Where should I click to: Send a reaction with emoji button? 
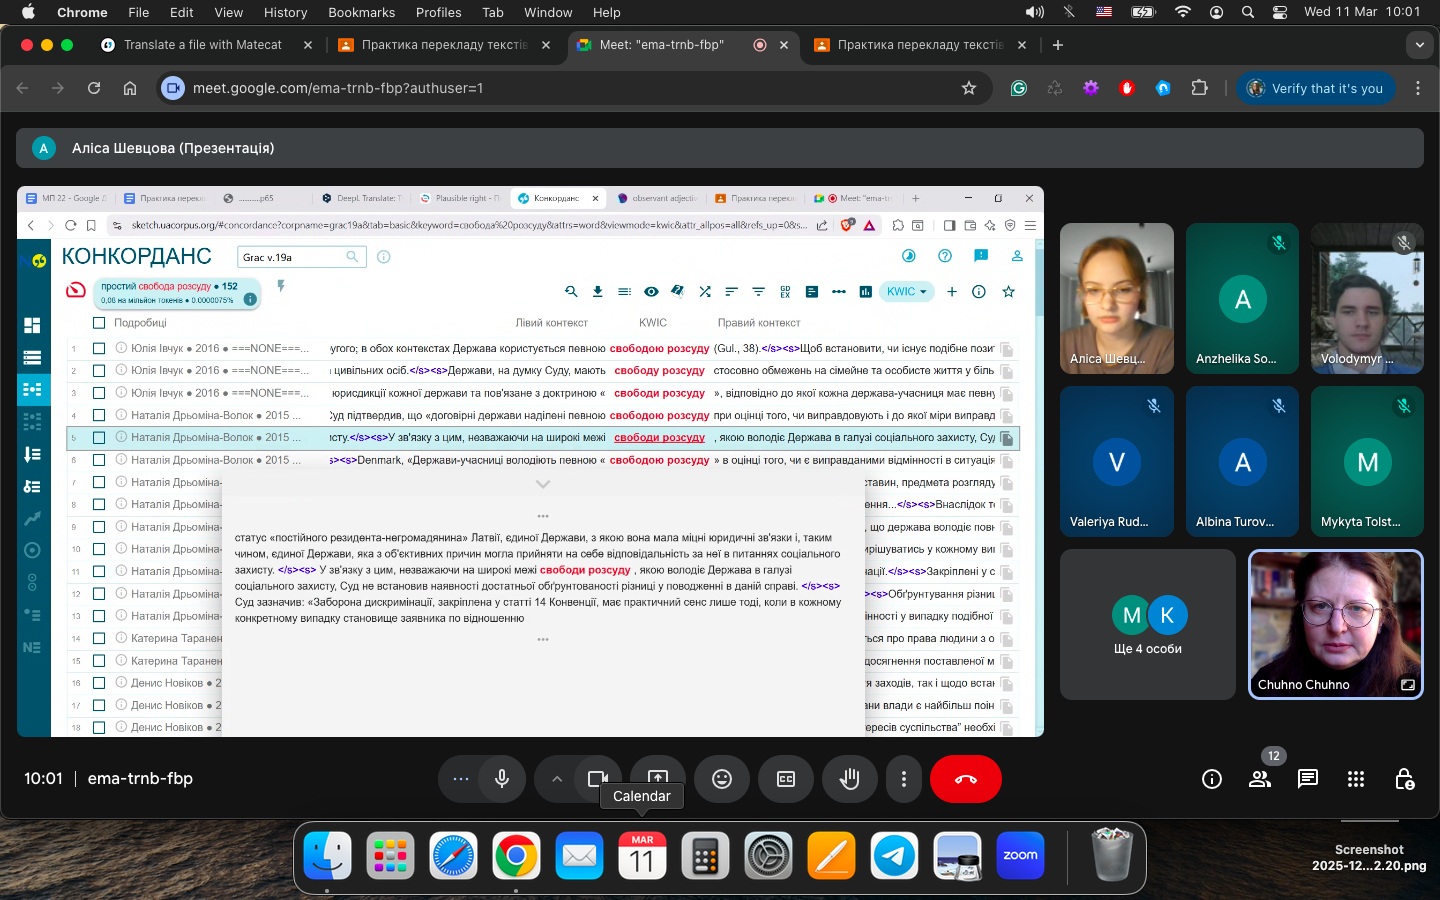pos(722,779)
